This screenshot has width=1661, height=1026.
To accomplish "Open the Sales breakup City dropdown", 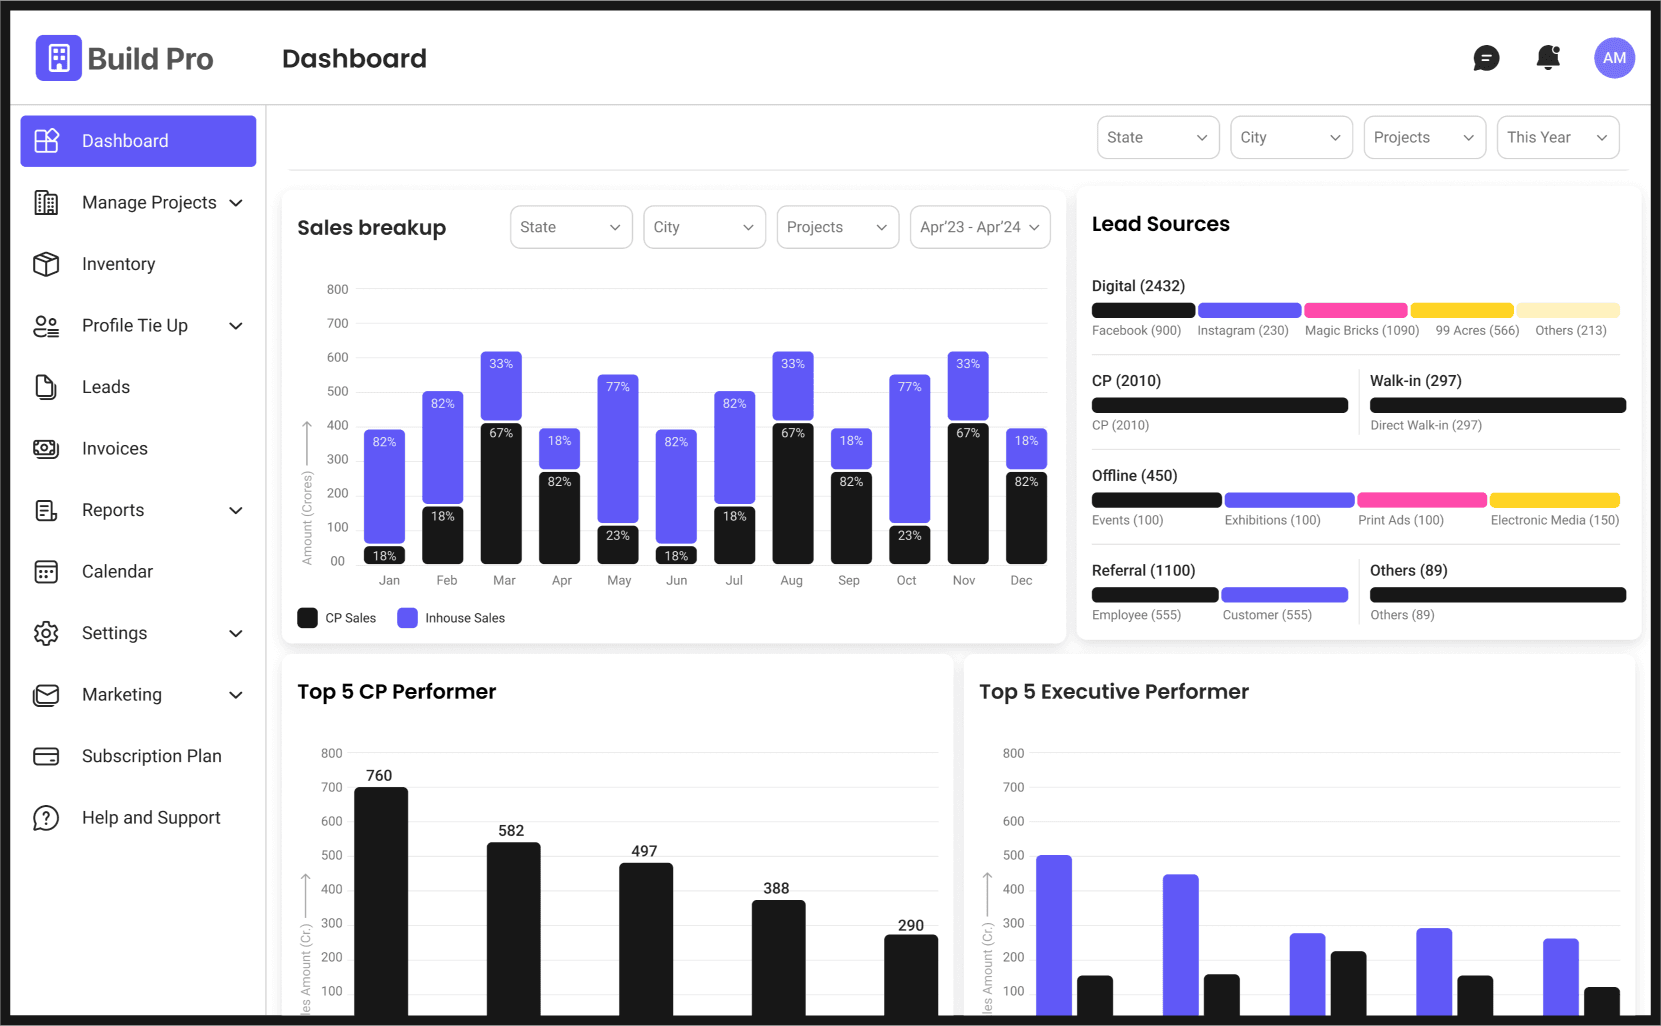I will coord(704,227).
